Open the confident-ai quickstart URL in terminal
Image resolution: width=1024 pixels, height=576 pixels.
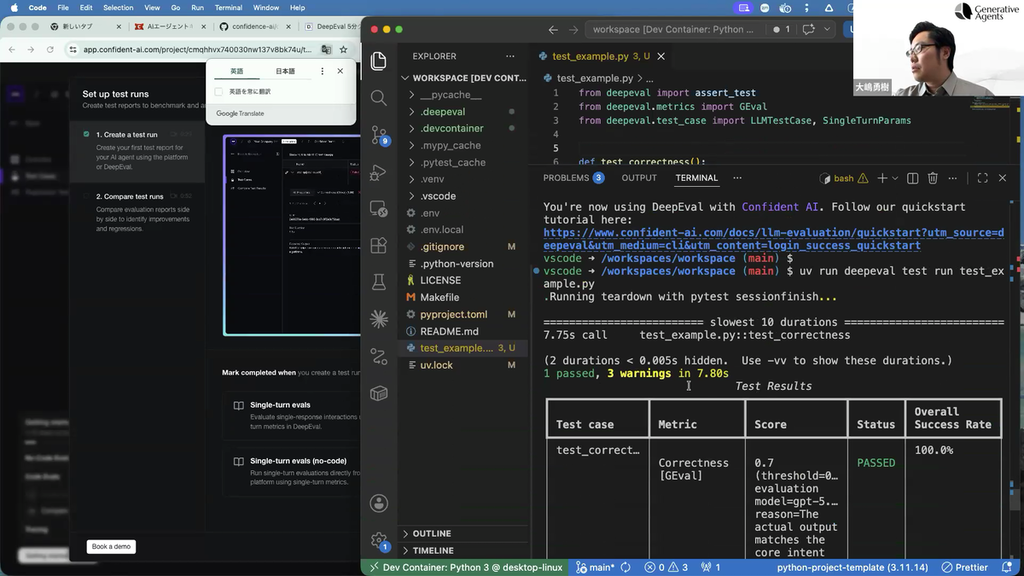pyautogui.click(x=773, y=239)
